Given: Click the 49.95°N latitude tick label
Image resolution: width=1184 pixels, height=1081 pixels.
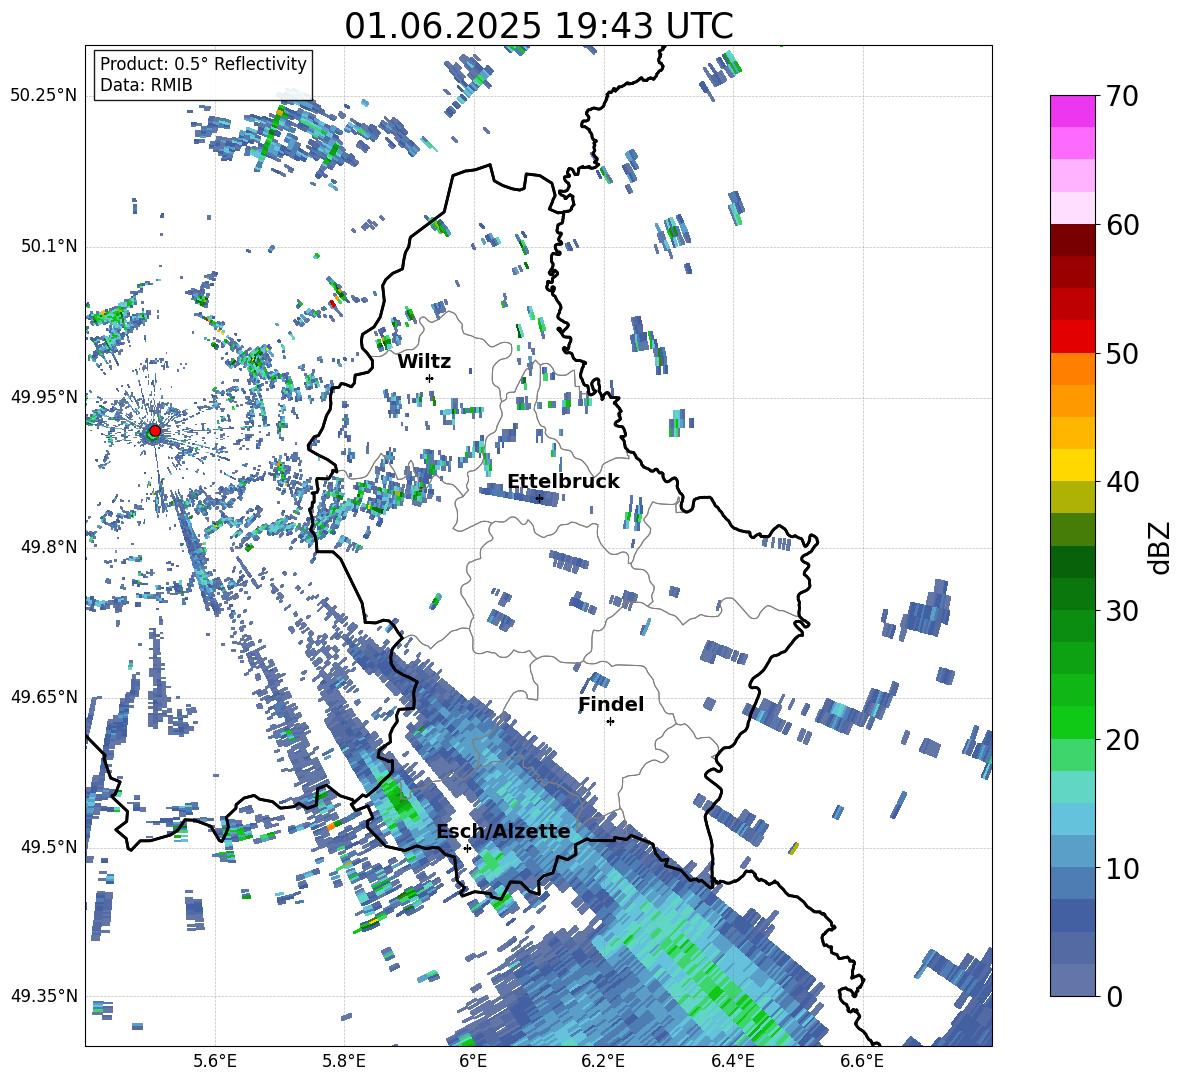Looking at the screenshot, I should pyautogui.click(x=44, y=396).
